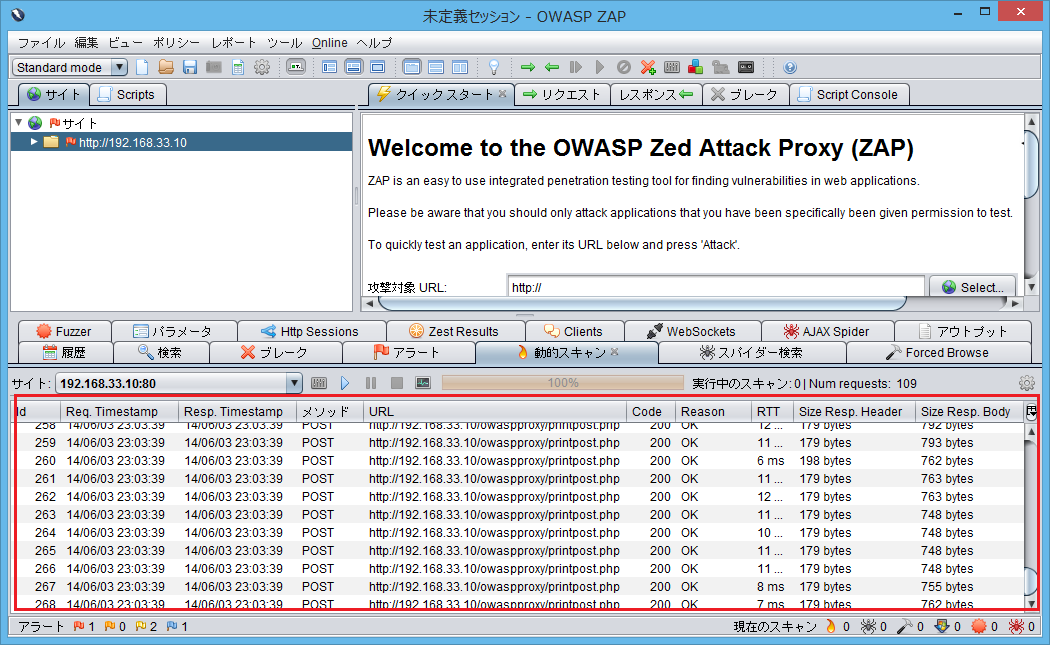Image resolution: width=1050 pixels, height=645 pixels.
Task: Switch to the Scripts tab
Action: (x=127, y=94)
